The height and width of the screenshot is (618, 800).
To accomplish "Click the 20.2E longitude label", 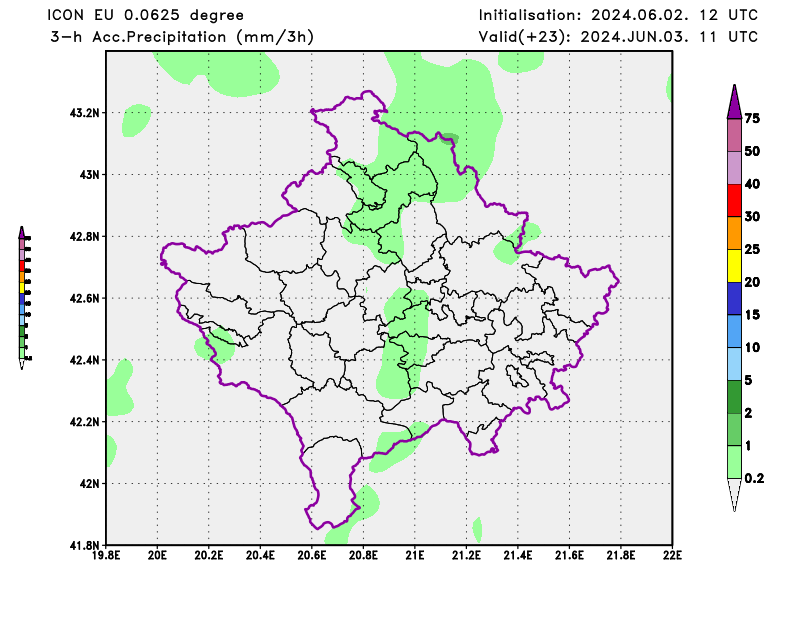I will tap(209, 555).
